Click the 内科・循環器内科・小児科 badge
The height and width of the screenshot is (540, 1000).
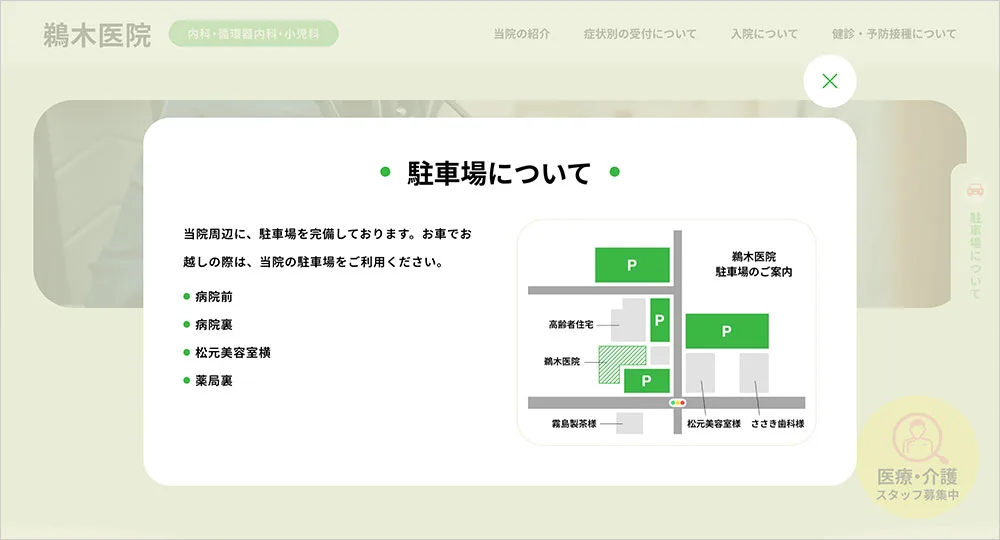[x=254, y=34]
